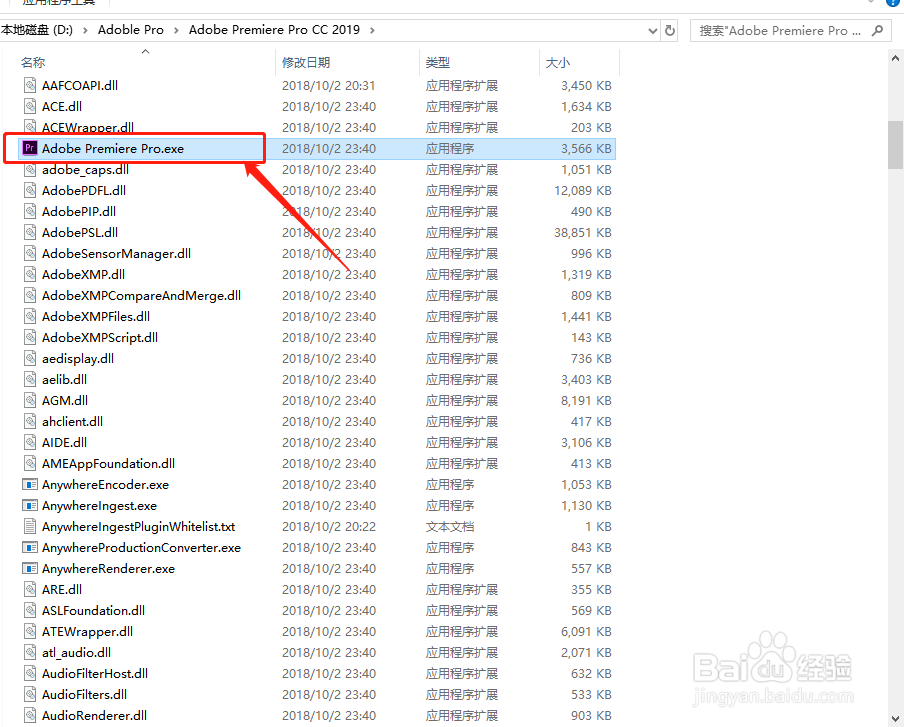This screenshot has height=727, width=904.
Task: Select the file name AudioFilterHost.dll
Action: pos(95,673)
